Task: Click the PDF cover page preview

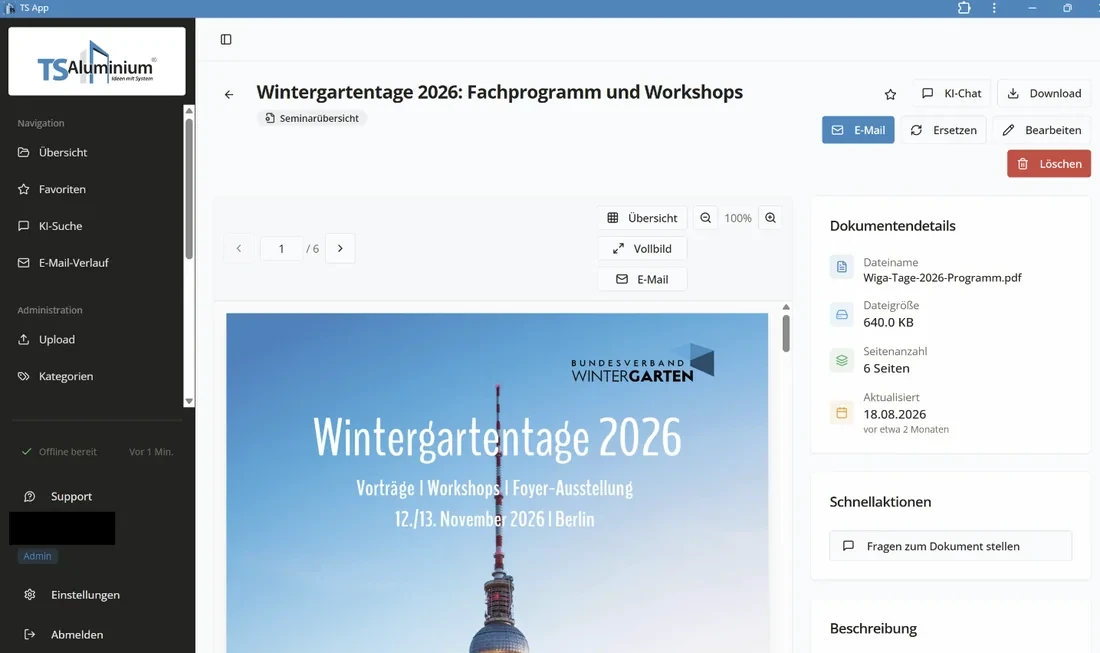Action: (497, 483)
